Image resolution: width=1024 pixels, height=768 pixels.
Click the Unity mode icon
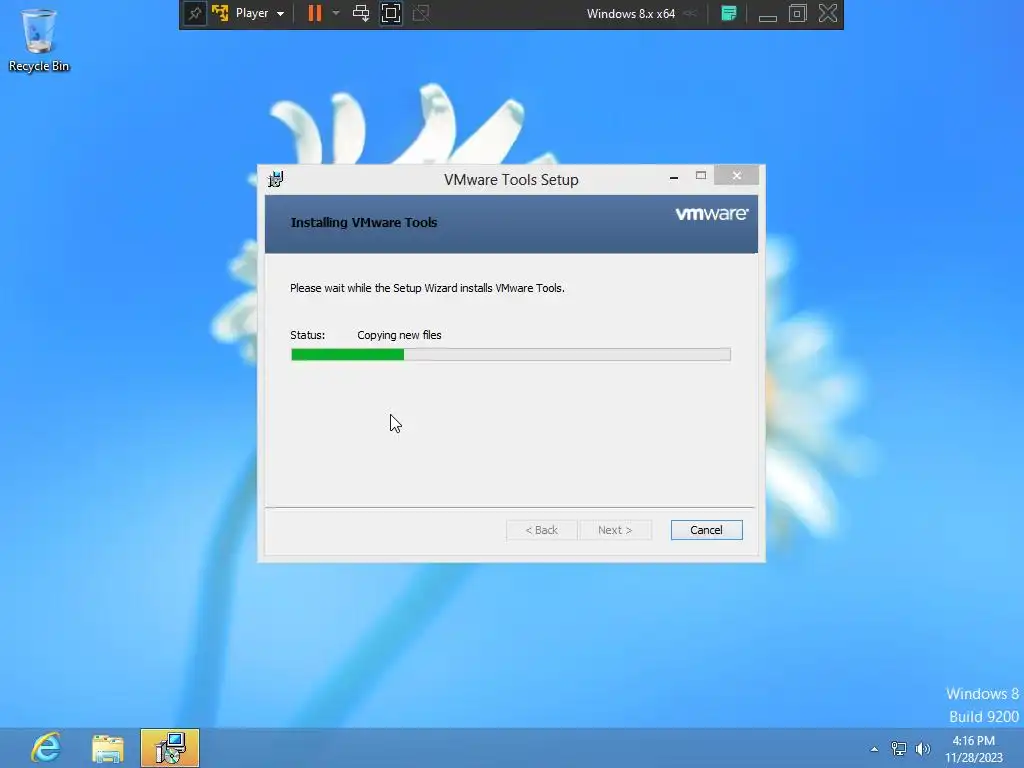(421, 14)
